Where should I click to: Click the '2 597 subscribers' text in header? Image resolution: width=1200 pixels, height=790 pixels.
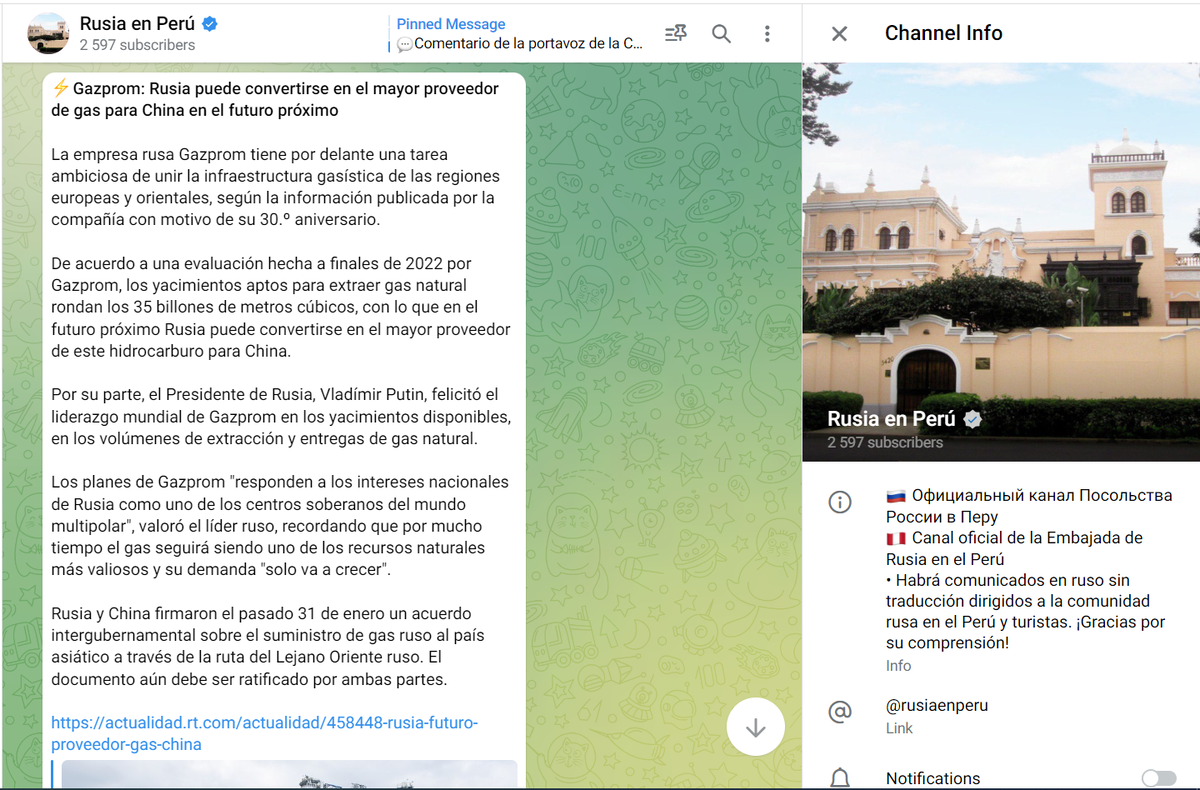click(137, 45)
